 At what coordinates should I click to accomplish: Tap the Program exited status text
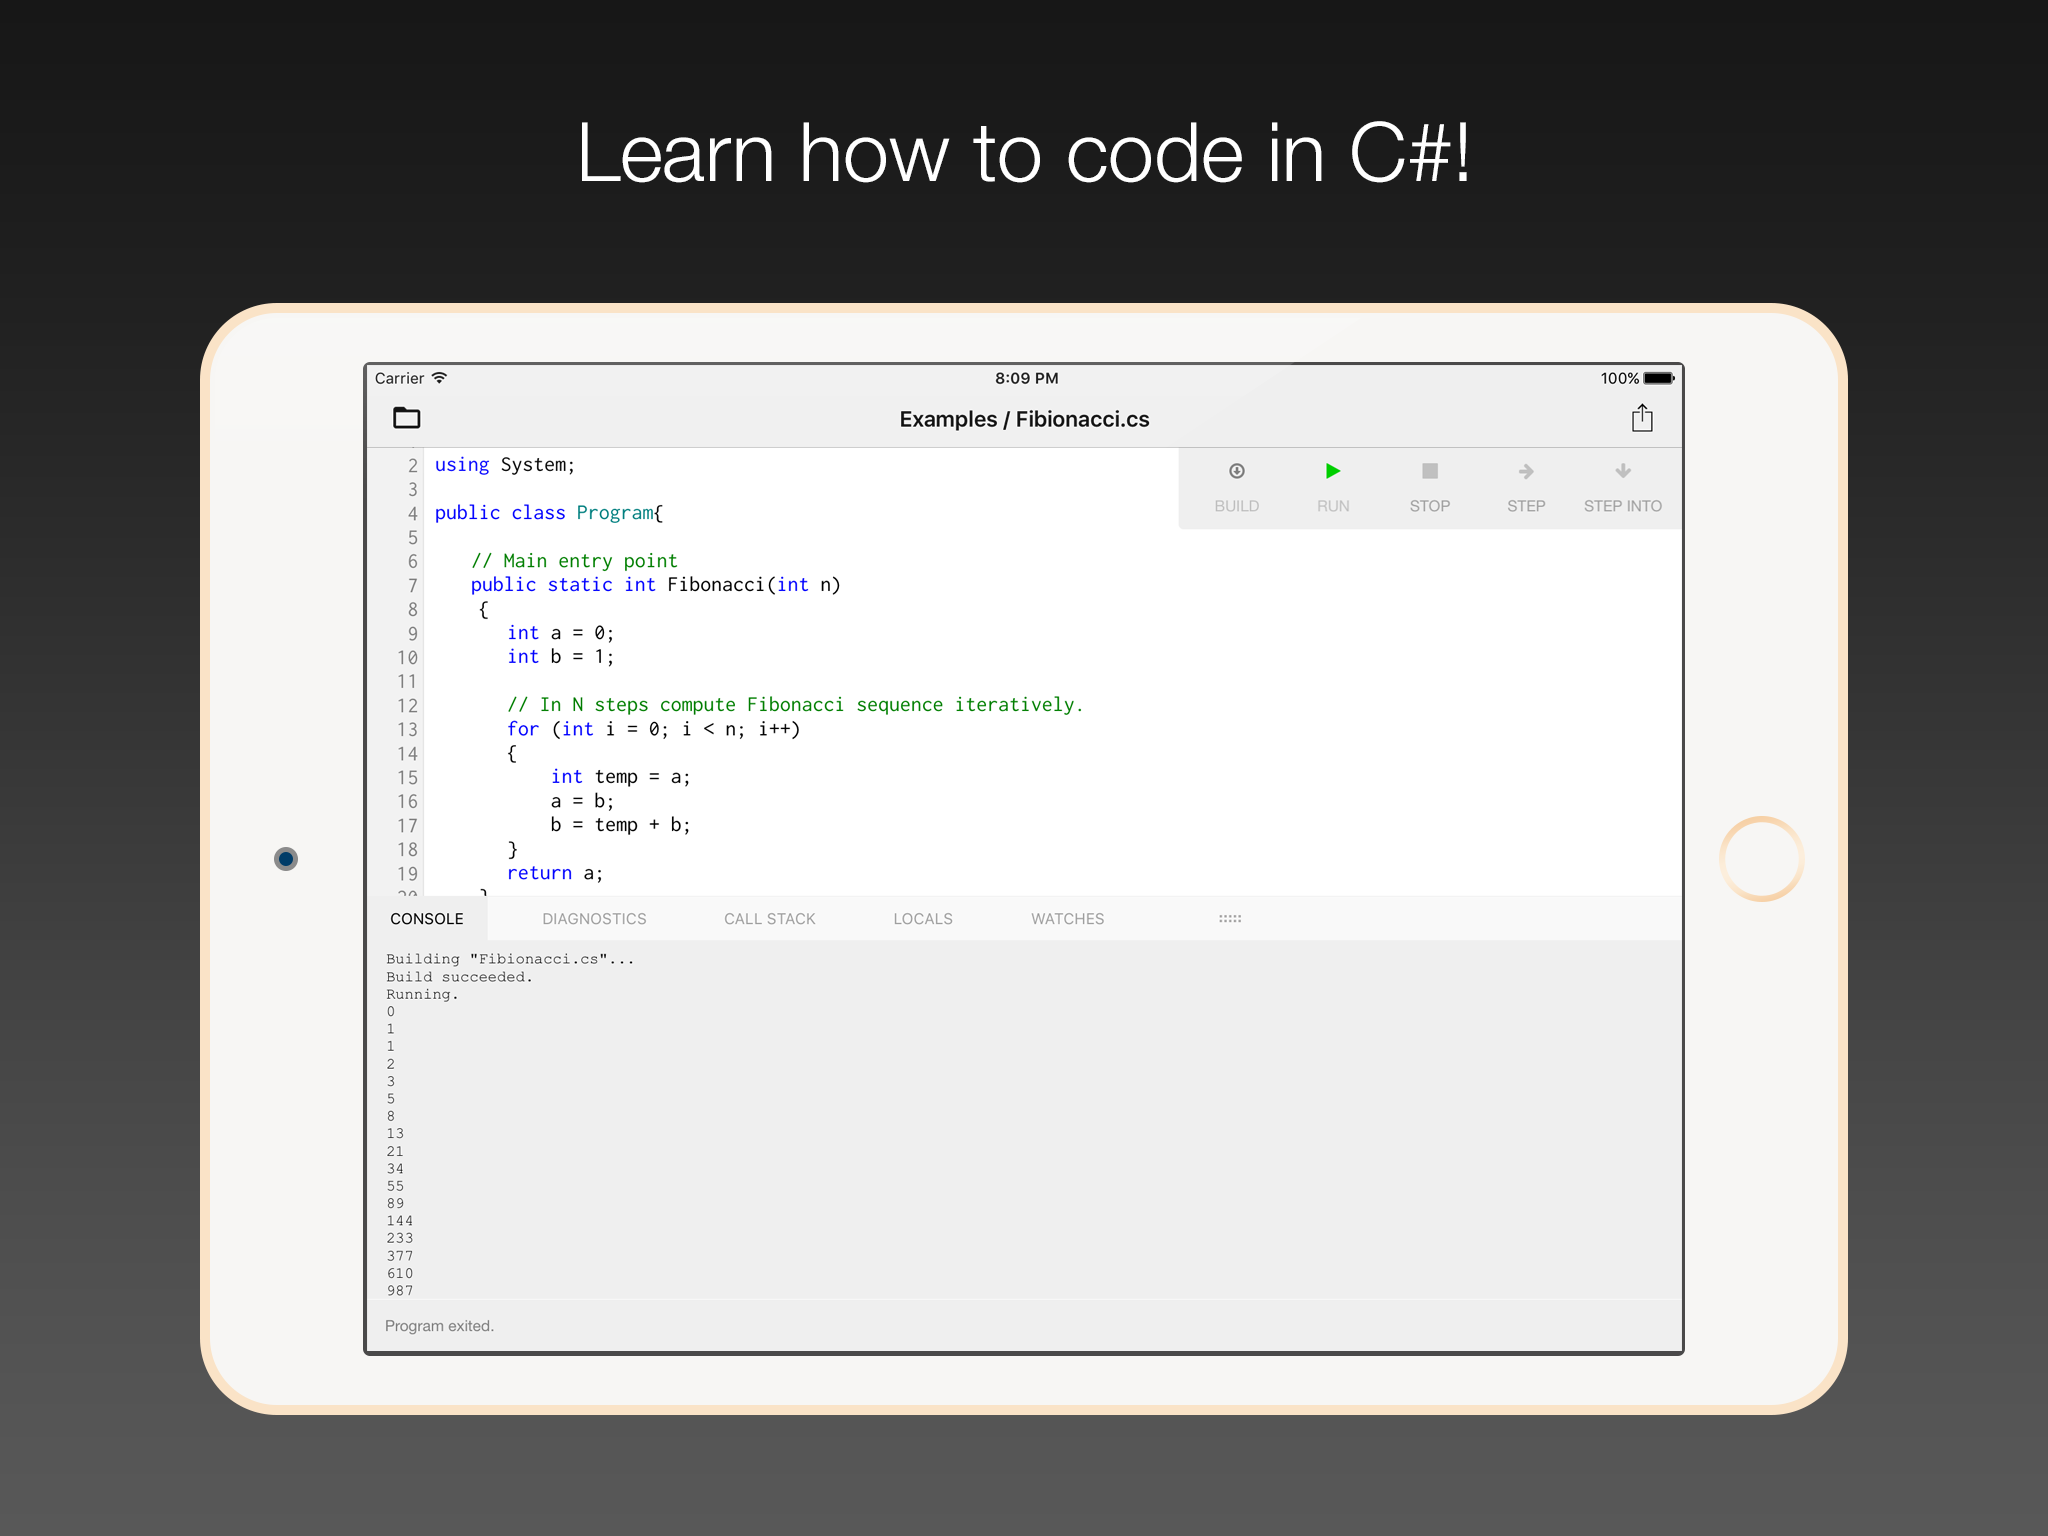439,1326
